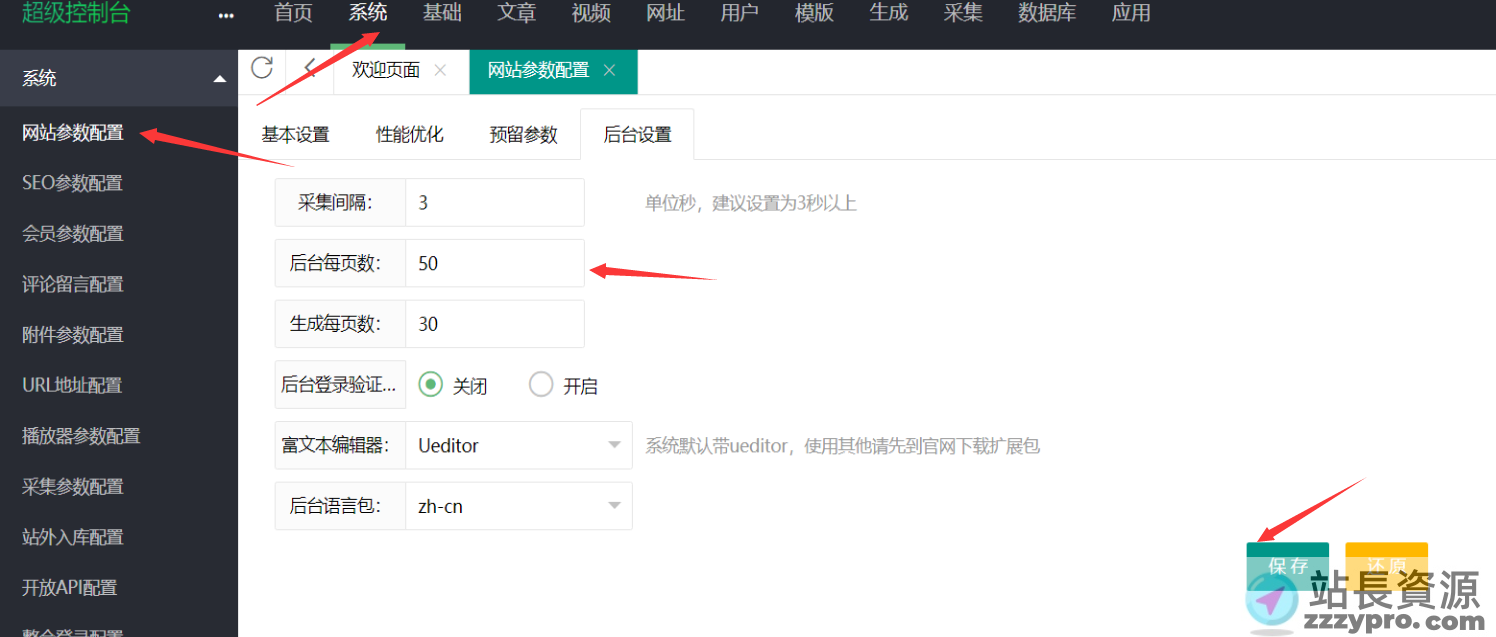Click the three-dots icon beside 超级控制台

pos(226,16)
